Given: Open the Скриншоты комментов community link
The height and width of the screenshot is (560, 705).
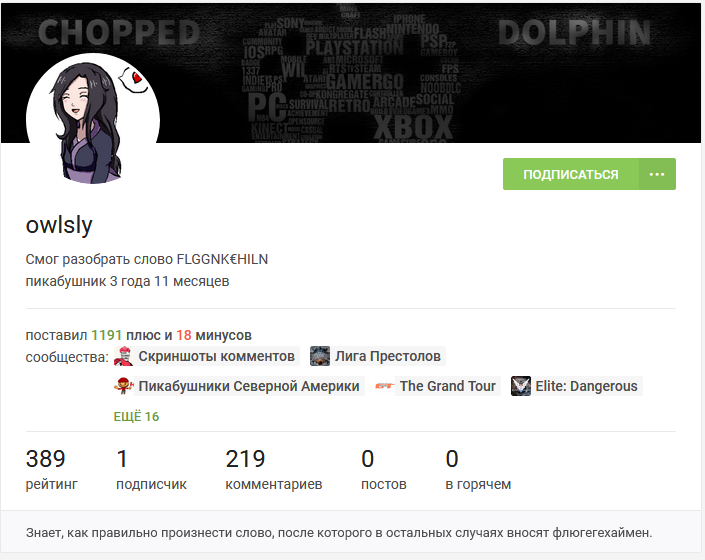Looking at the screenshot, I should pos(216,356).
